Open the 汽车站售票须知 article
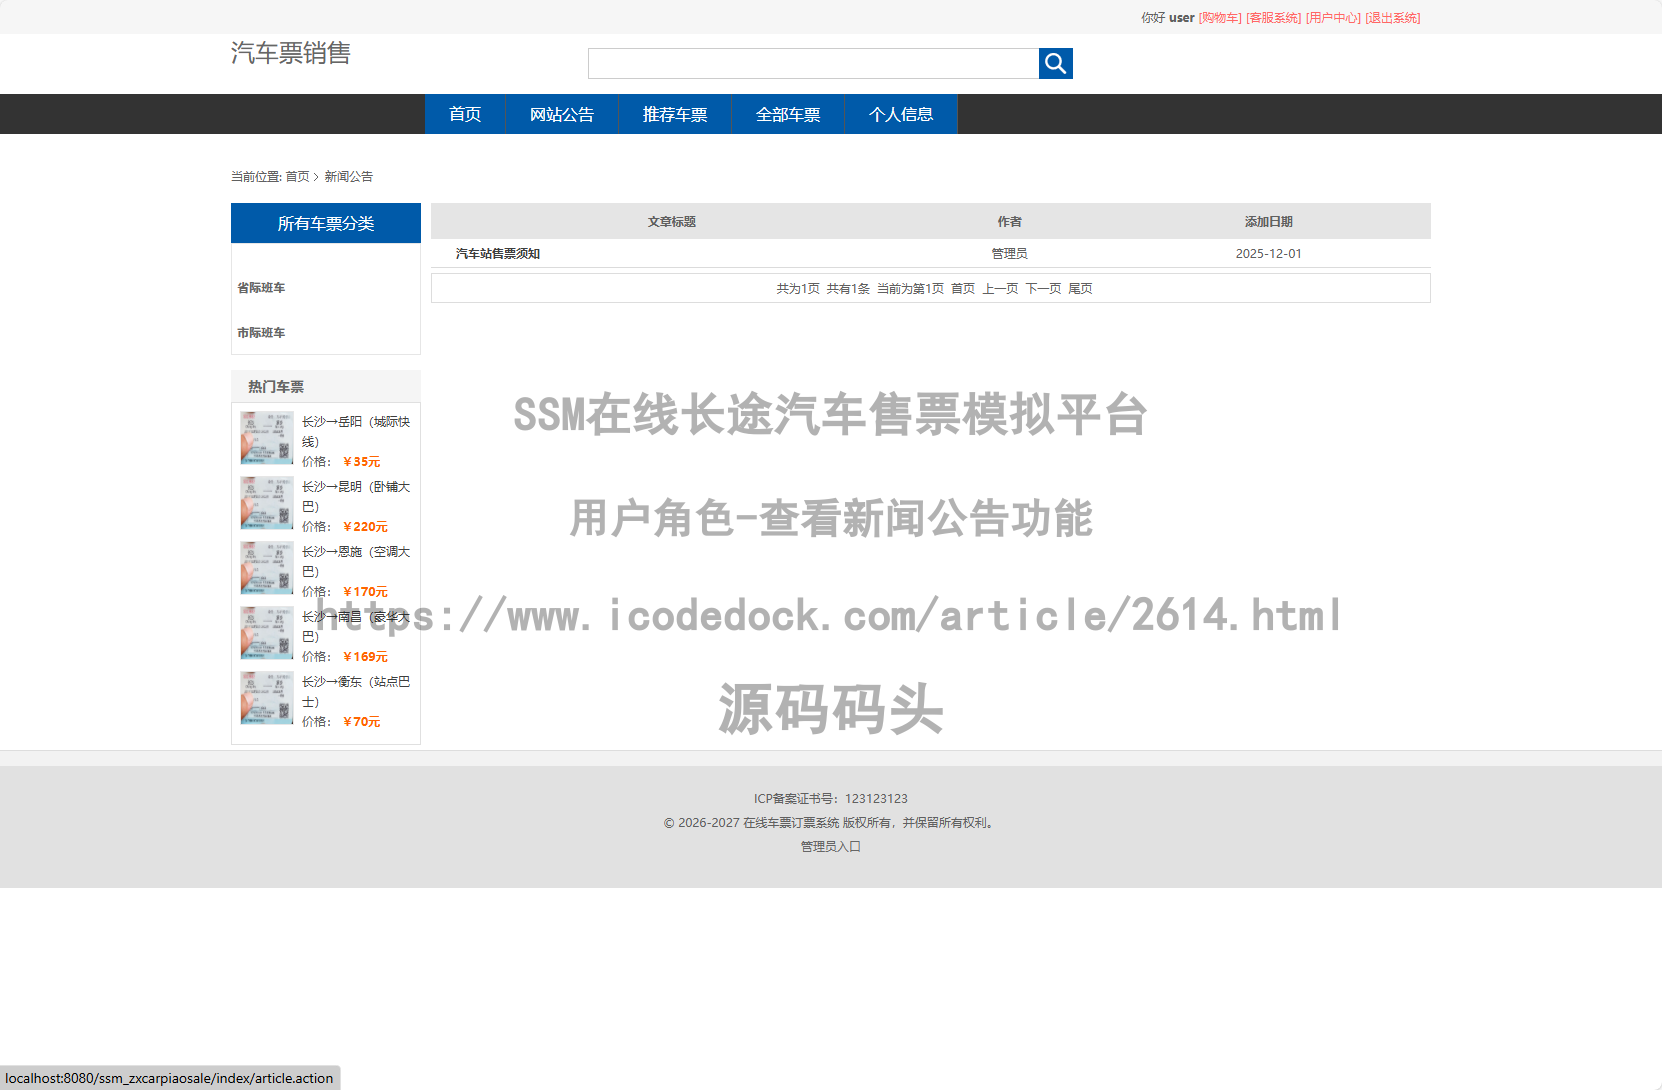This screenshot has width=1662, height=1090. (498, 254)
